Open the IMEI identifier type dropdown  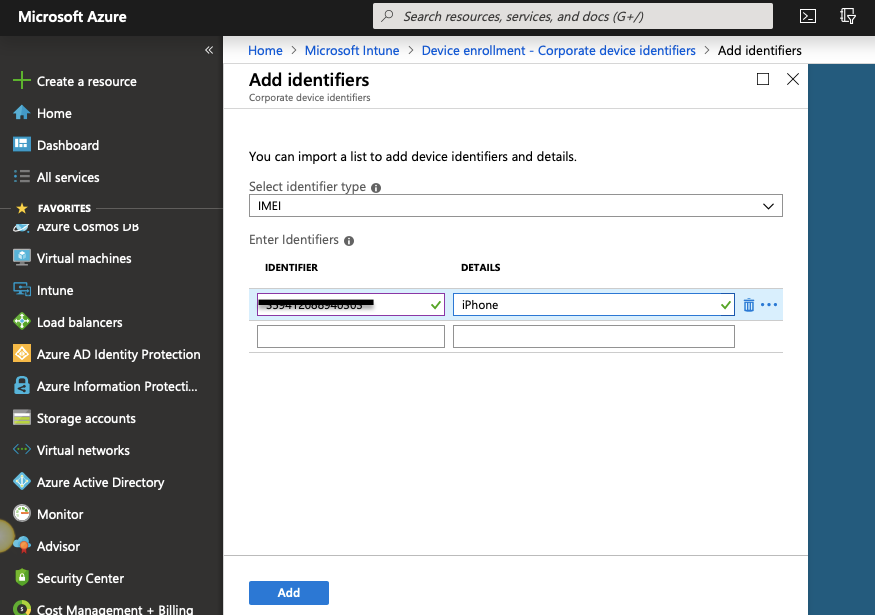tap(516, 206)
